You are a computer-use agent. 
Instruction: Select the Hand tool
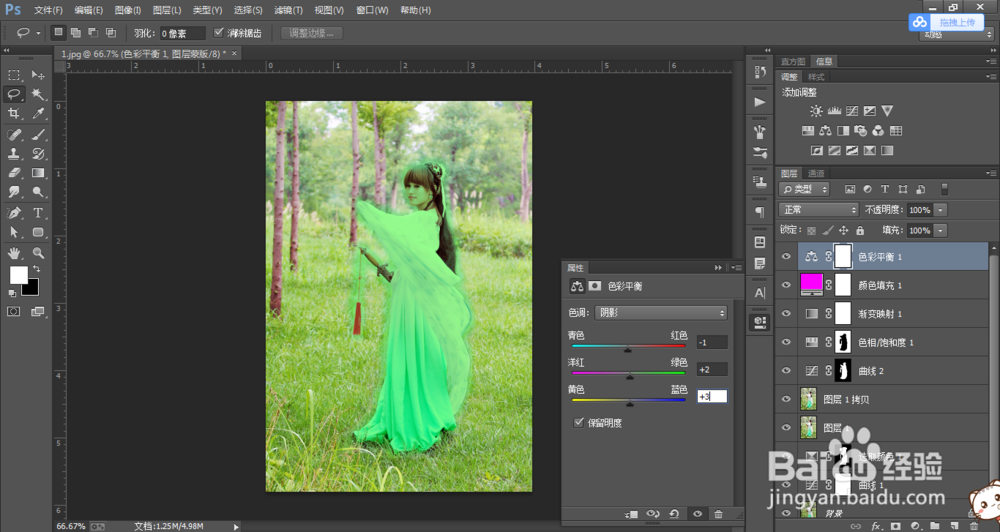tap(14, 253)
